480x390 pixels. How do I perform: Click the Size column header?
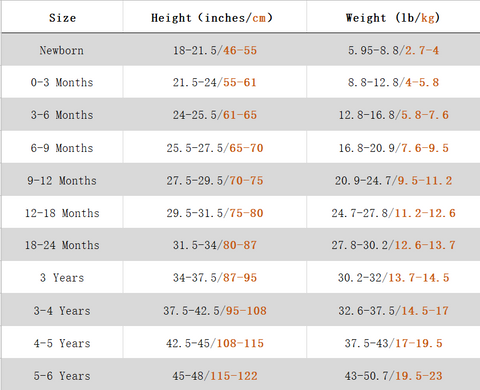(62, 17)
